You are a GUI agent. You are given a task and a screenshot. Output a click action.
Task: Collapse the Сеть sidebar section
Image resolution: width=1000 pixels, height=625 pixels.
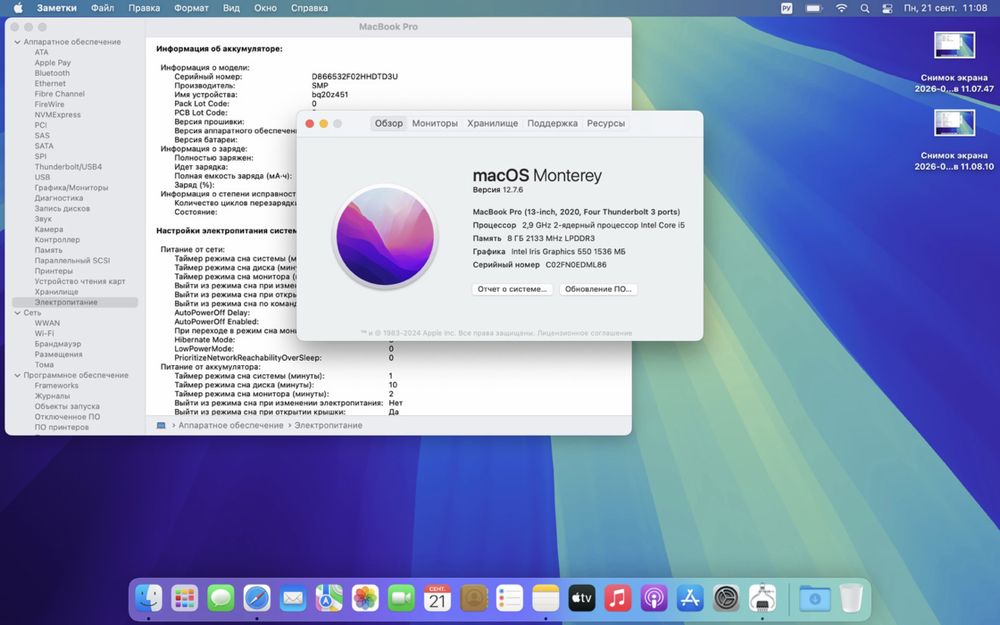pos(17,313)
